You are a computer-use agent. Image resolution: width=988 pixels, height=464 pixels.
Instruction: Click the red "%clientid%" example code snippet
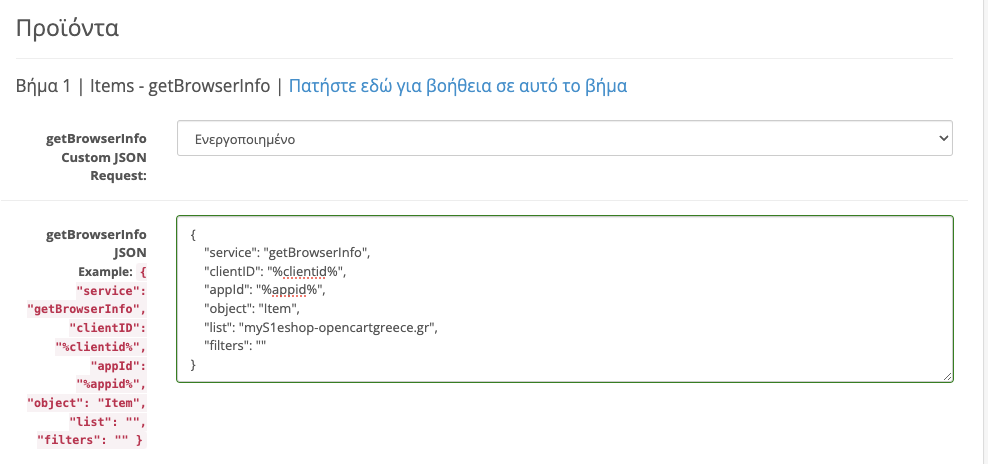click(x=101, y=346)
